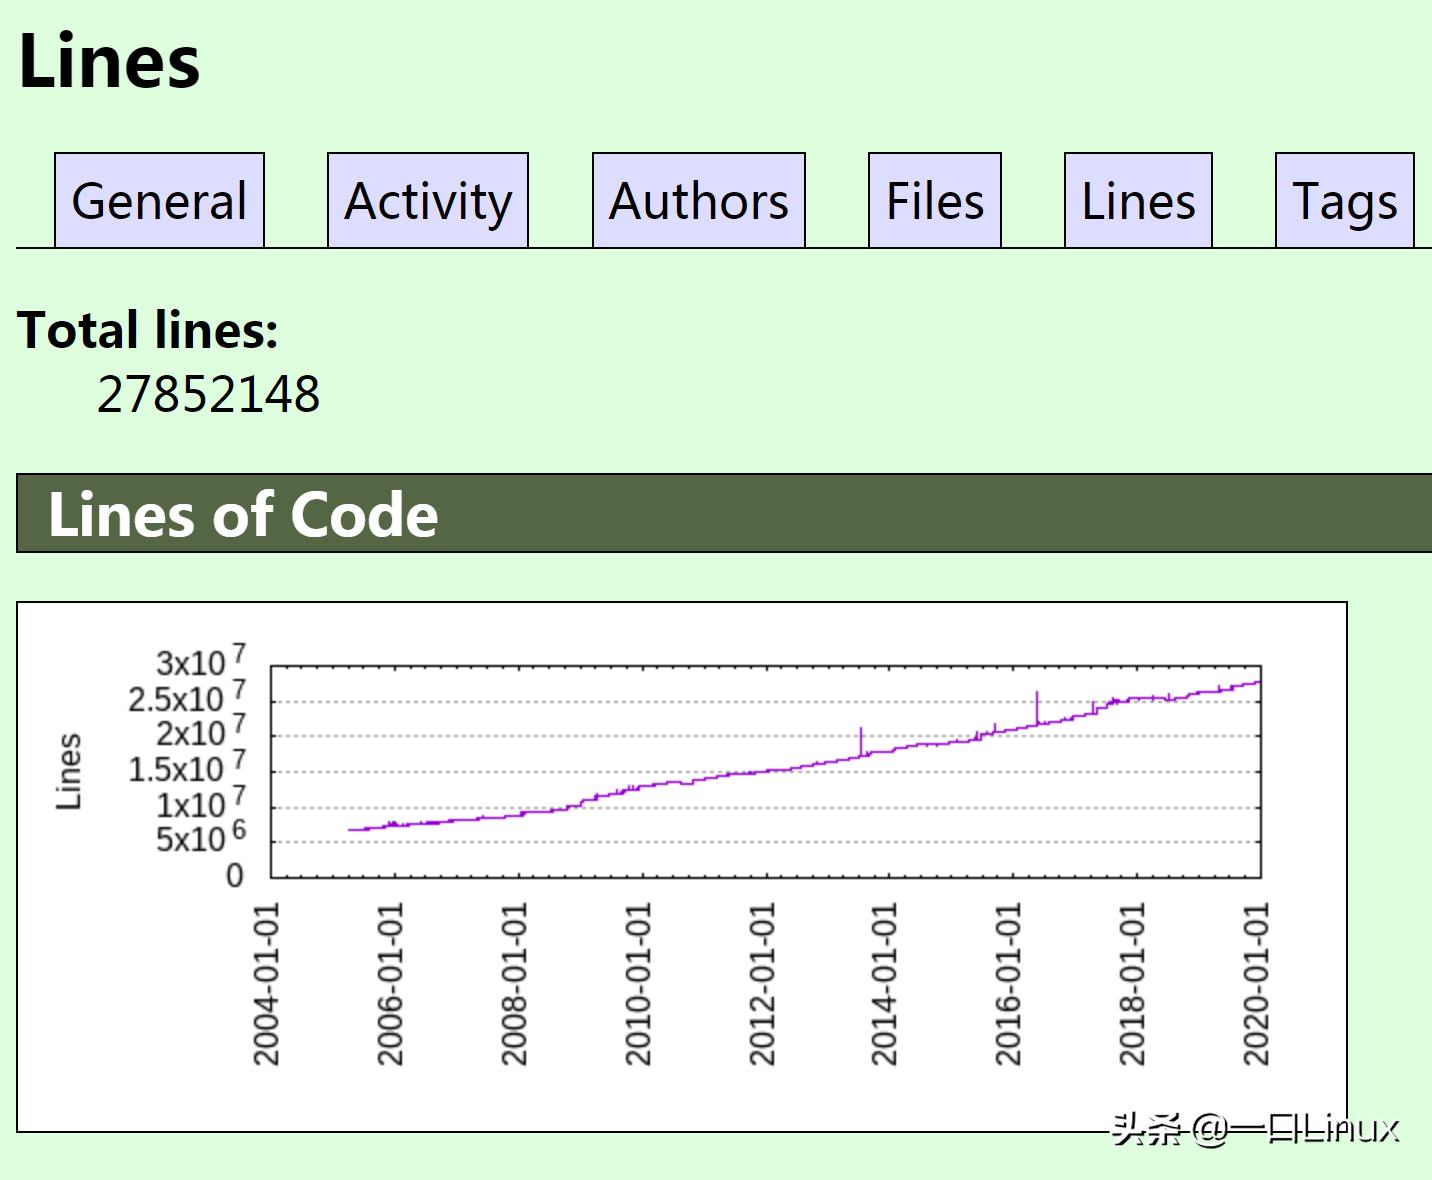Image resolution: width=1432 pixels, height=1180 pixels.
Task: Switch to the Activity tab
Action: click(x=428, y=200)
